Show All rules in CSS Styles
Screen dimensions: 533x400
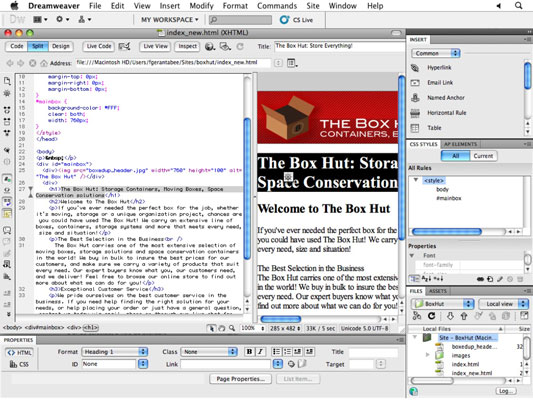tap(455, 156)
